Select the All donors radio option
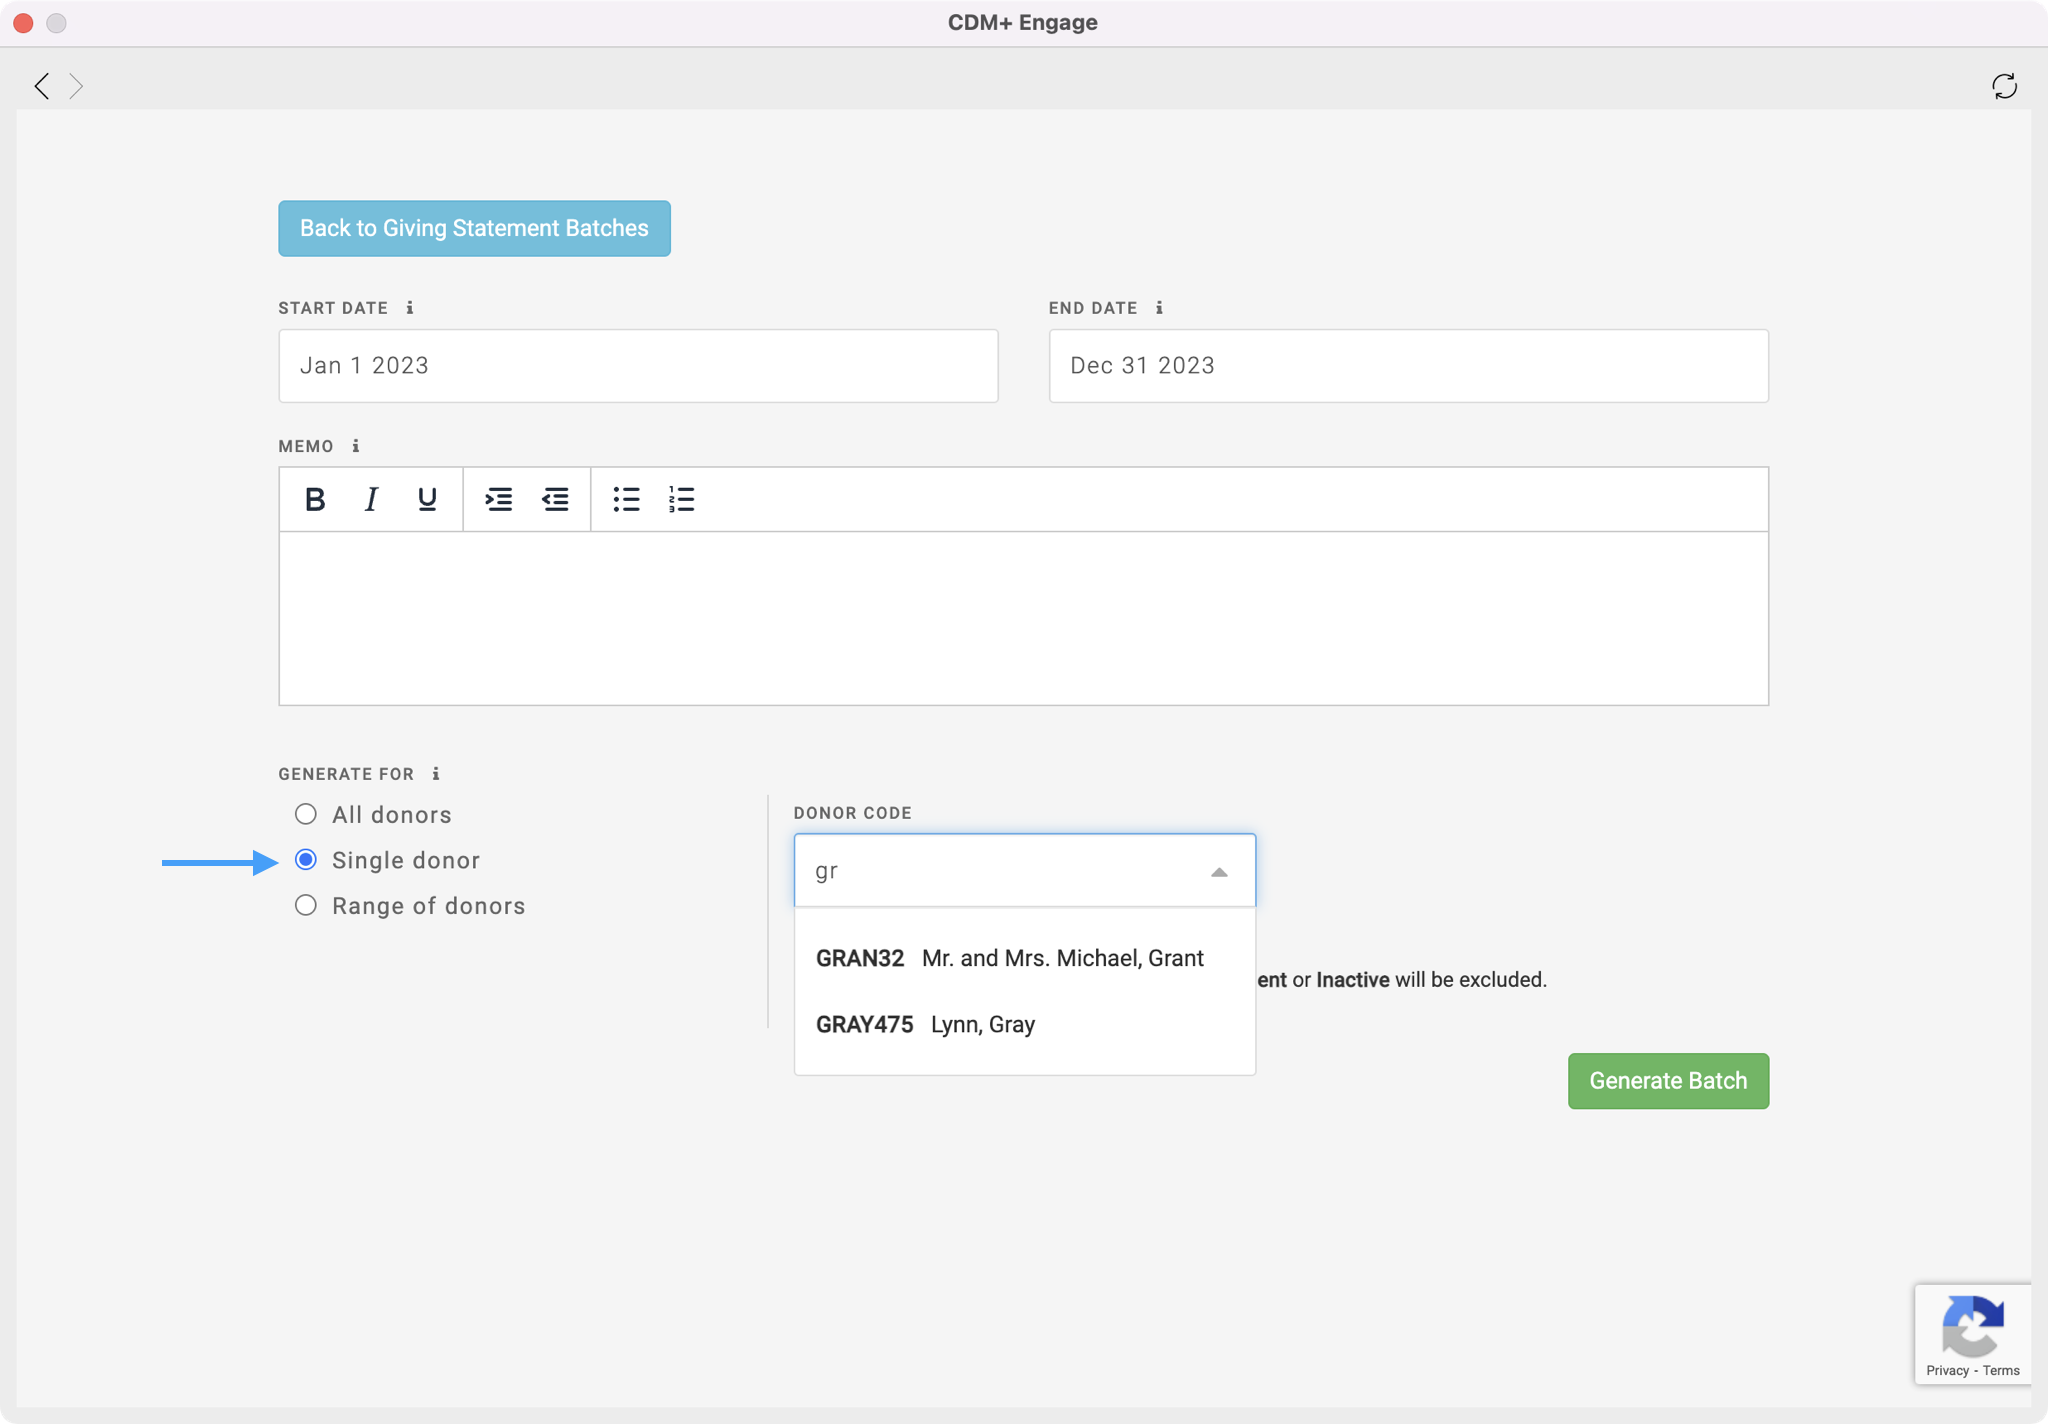 306,814
